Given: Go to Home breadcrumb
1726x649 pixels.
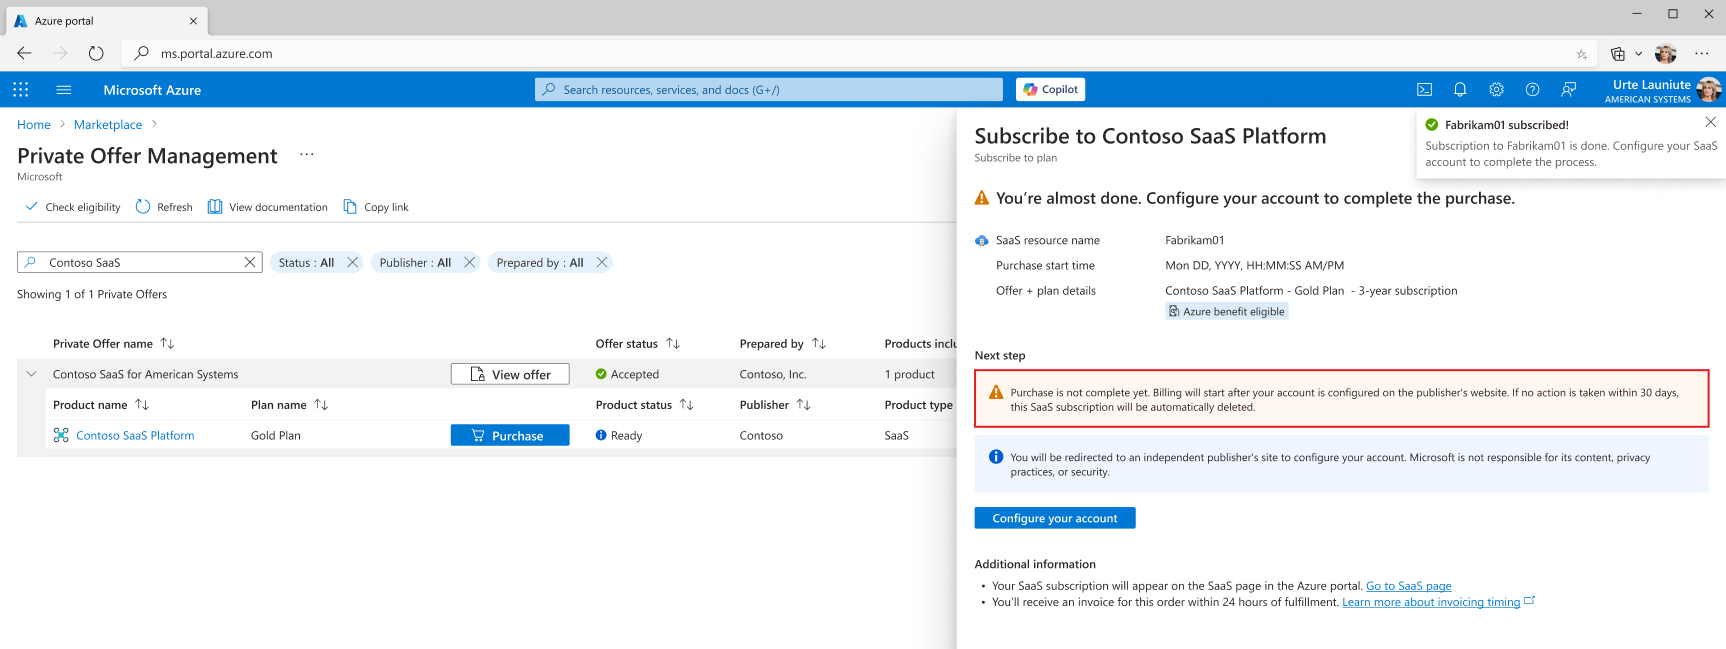Looking at the screenshot, I should coord(34,124).
